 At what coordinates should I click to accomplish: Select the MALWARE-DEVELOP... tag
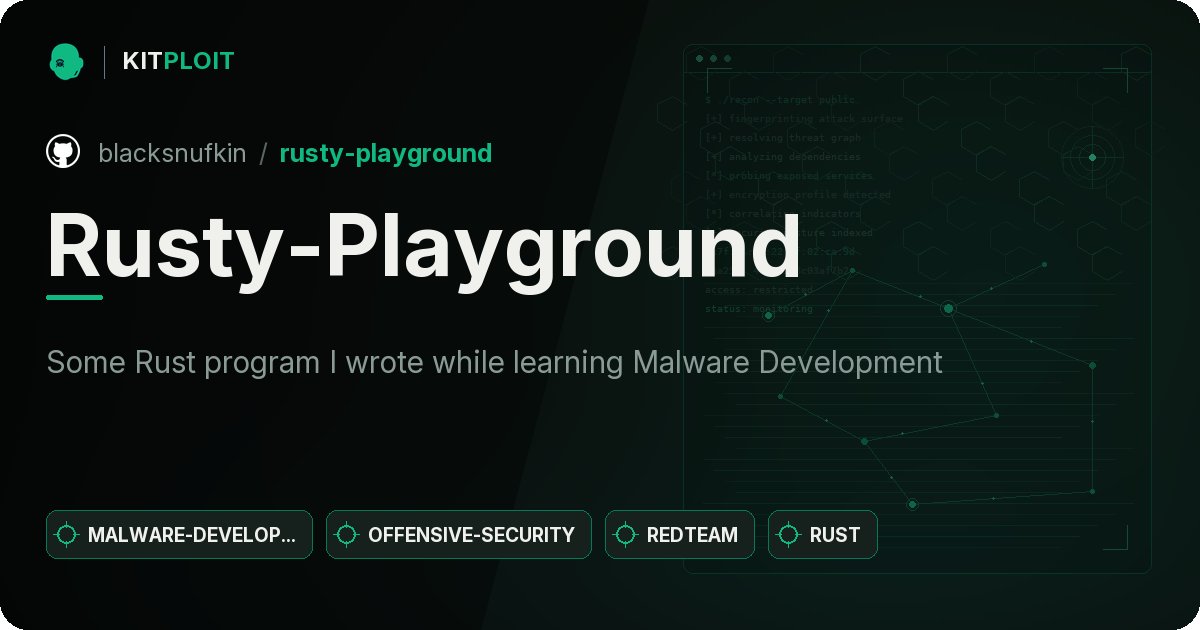point(179,534)
